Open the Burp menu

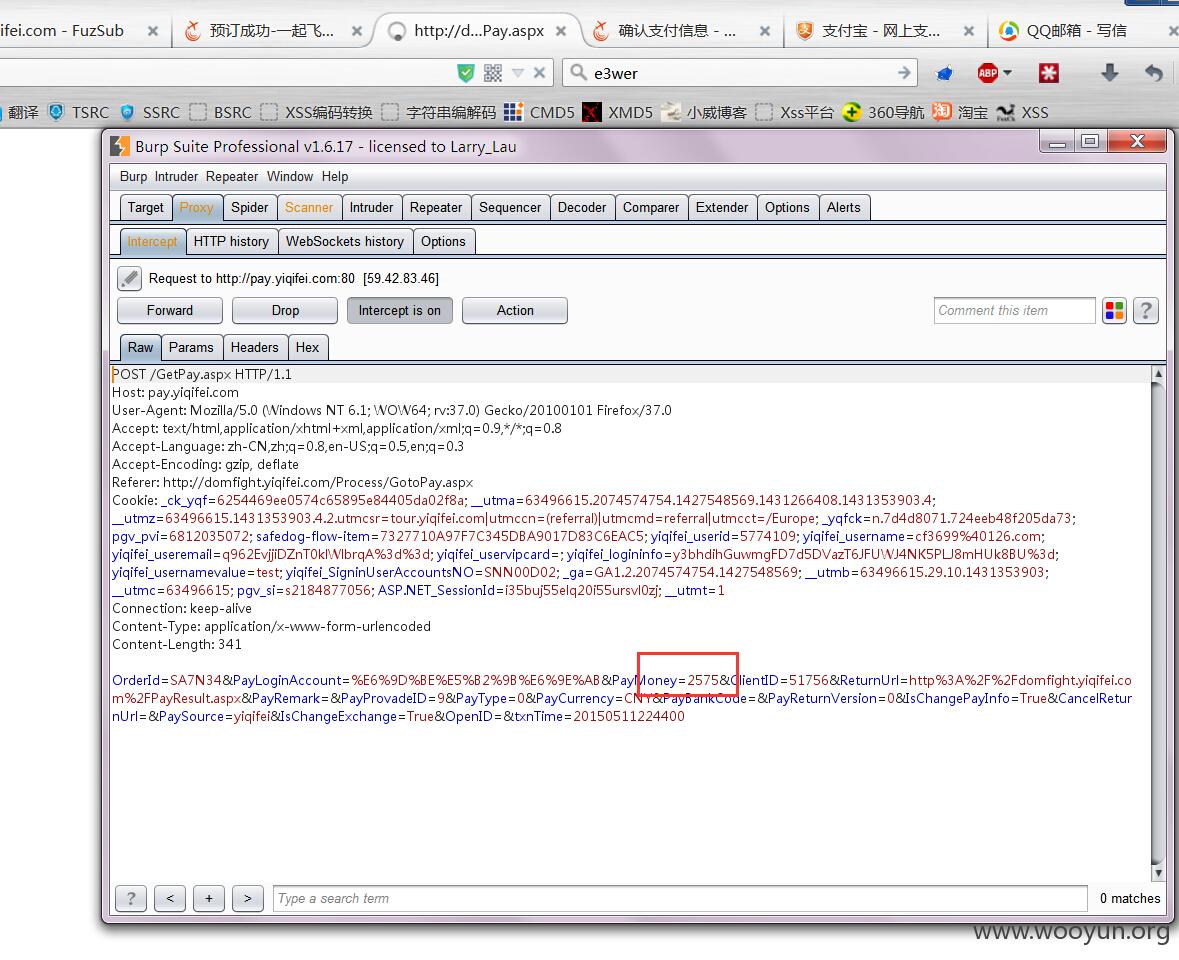133,177
